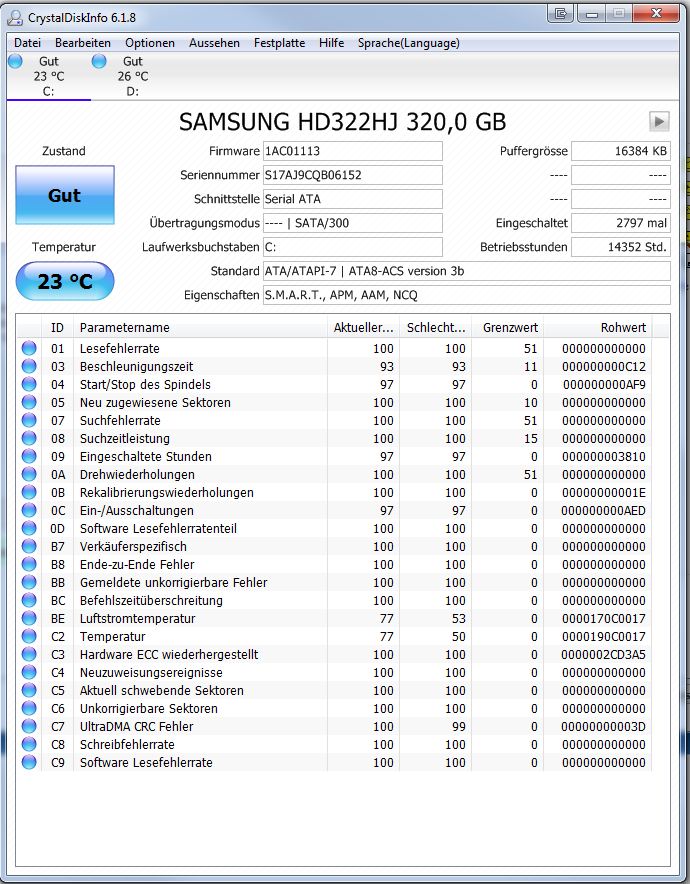Click status orb for Suchzeitleistung row
Image resolution: width=690 pixels, height=884 pixels.
[29, 438]
